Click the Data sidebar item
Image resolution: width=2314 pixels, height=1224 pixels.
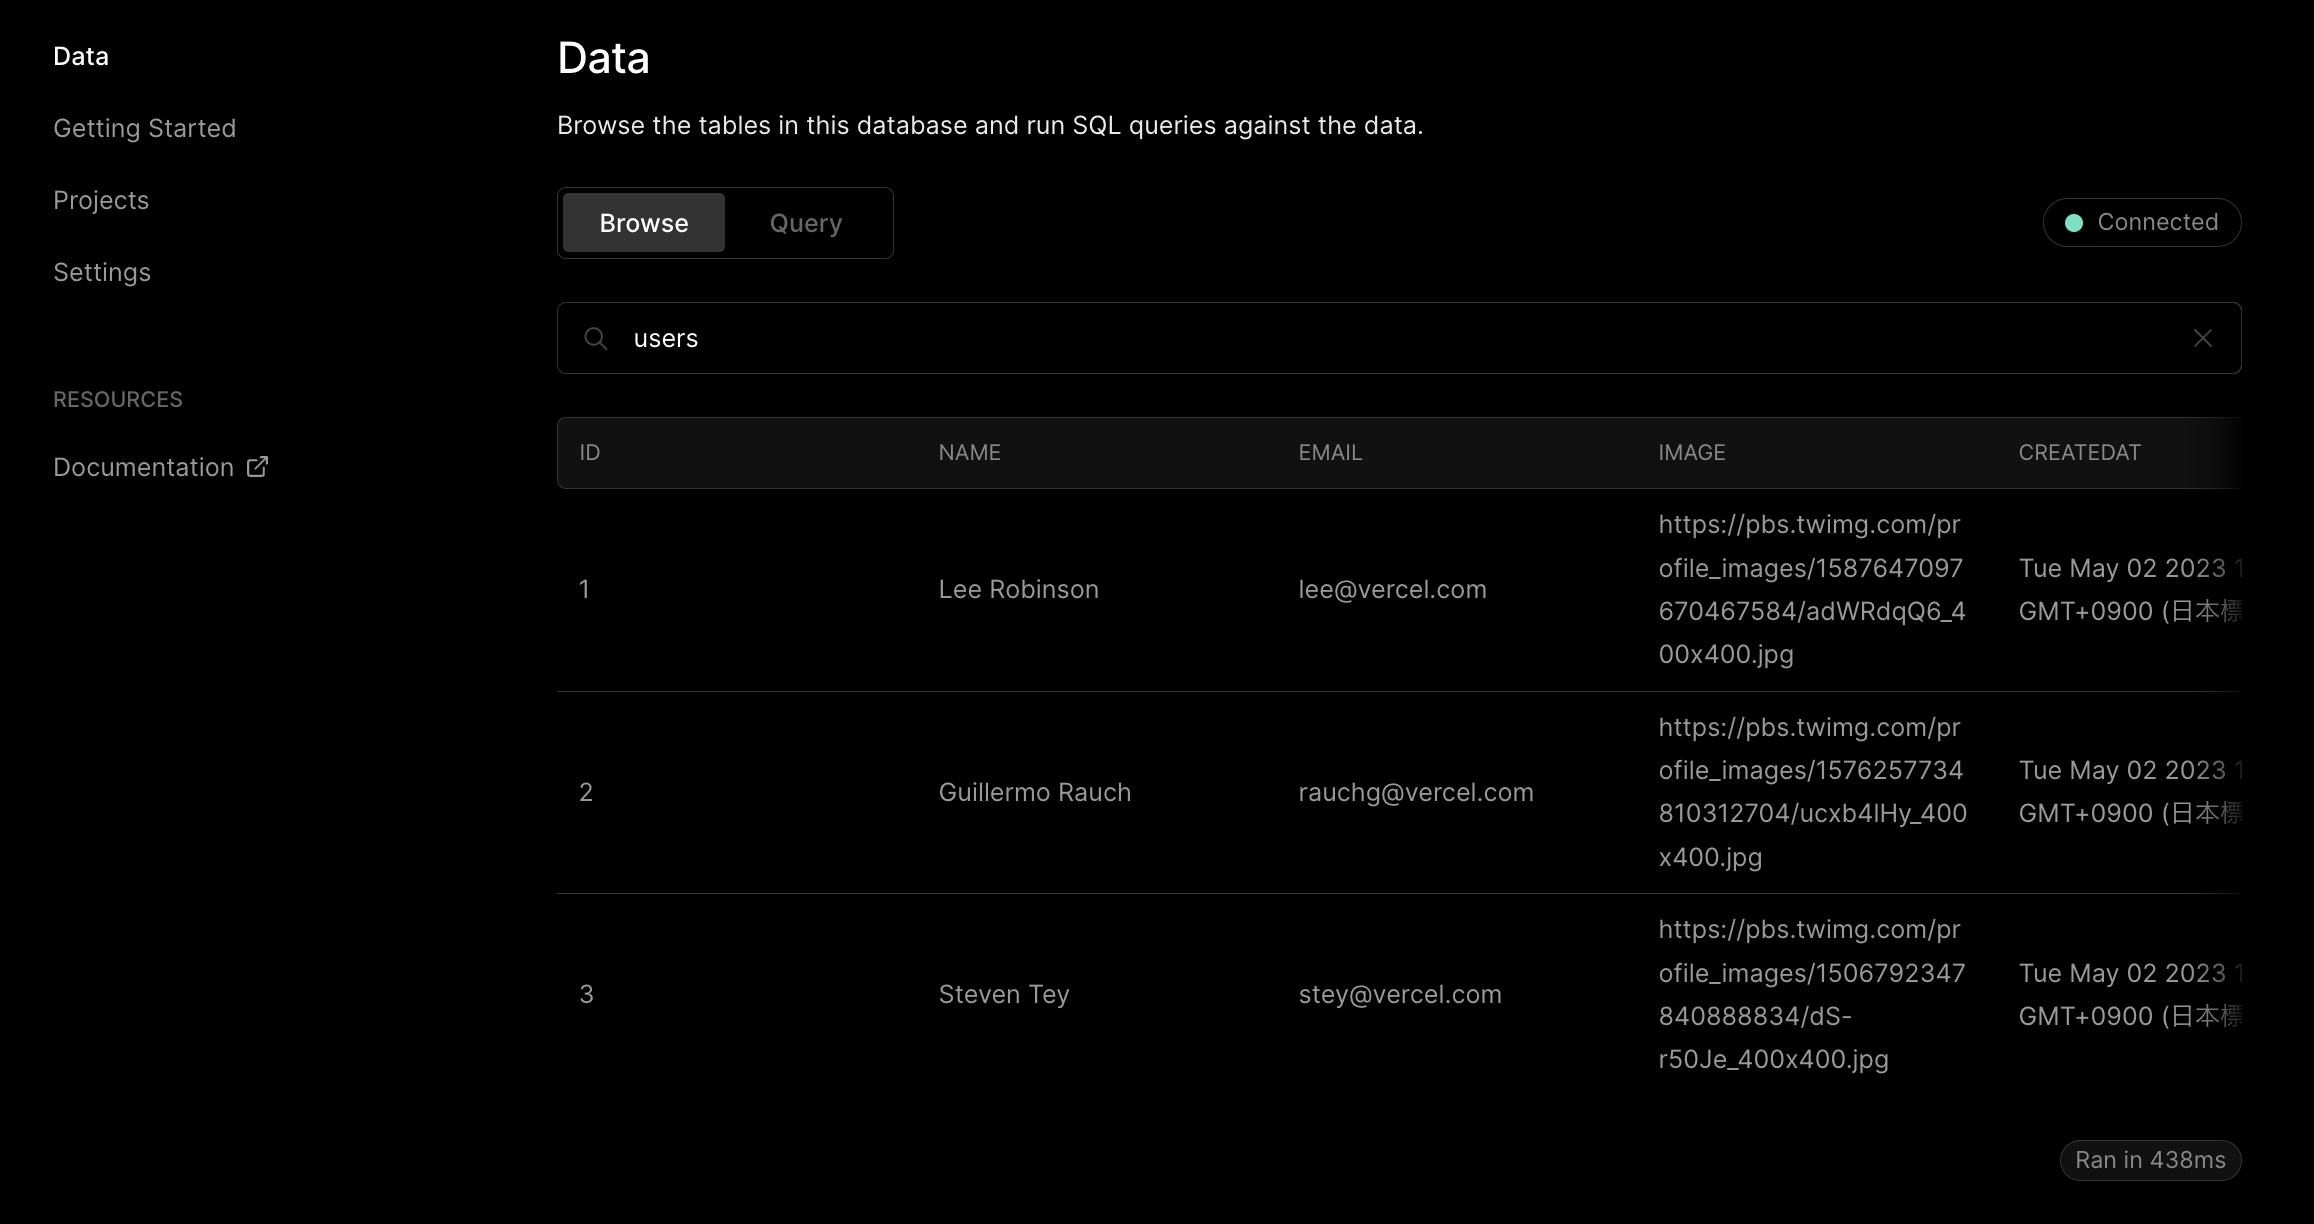pos(81,56)
